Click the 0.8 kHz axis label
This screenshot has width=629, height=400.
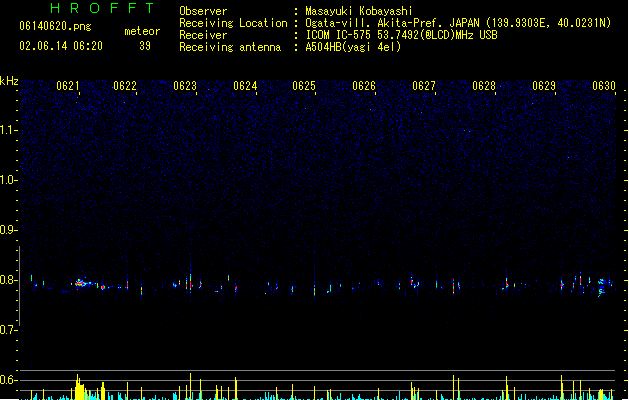pos(8,280)
